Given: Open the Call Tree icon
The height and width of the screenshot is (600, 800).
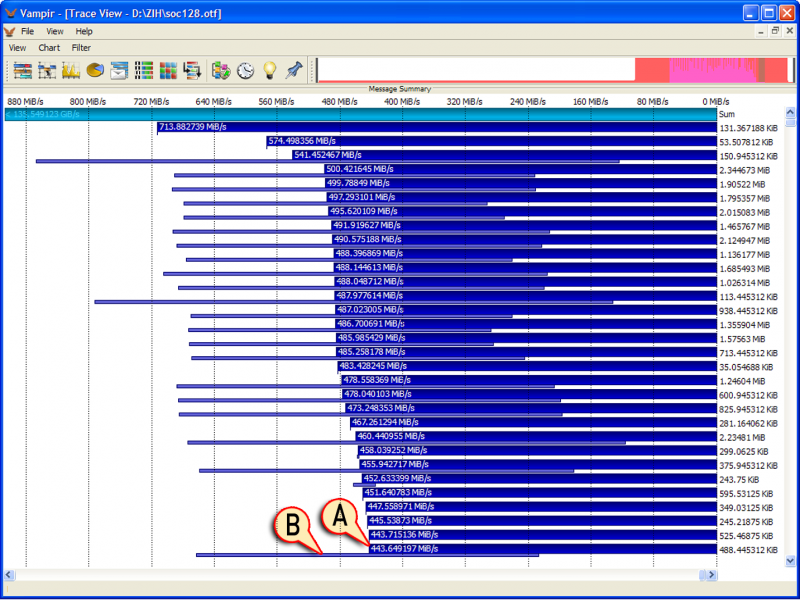Looking at the screenshot, I should click(193, 70).
